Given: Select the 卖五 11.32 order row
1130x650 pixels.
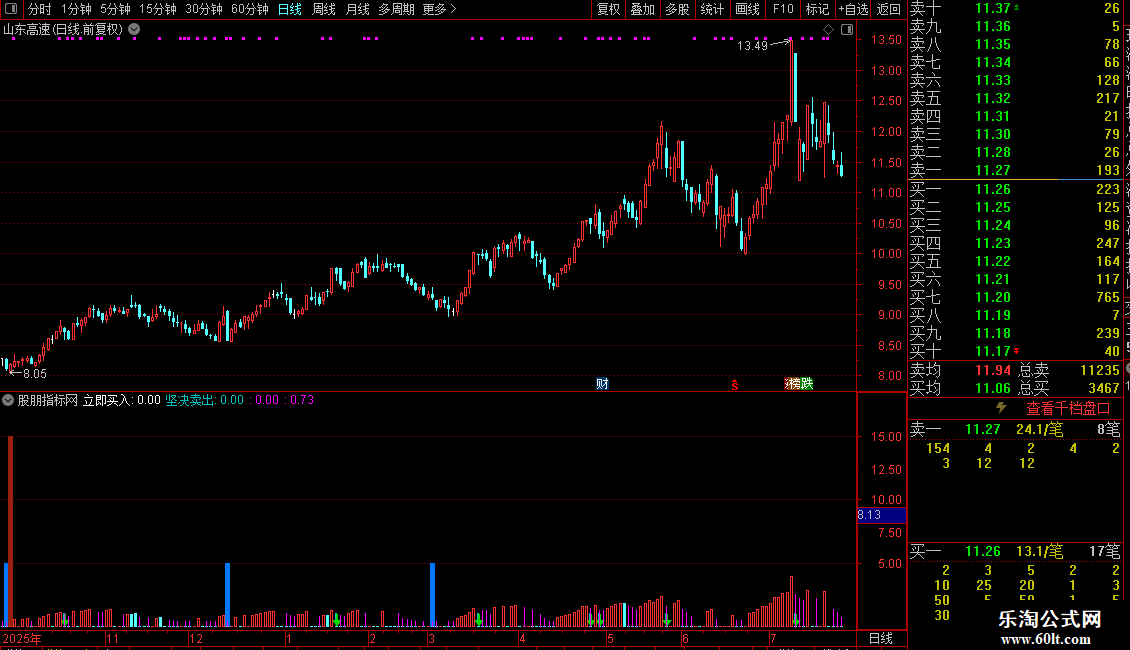Looking at the screenshot, I should coord(1015,98).
